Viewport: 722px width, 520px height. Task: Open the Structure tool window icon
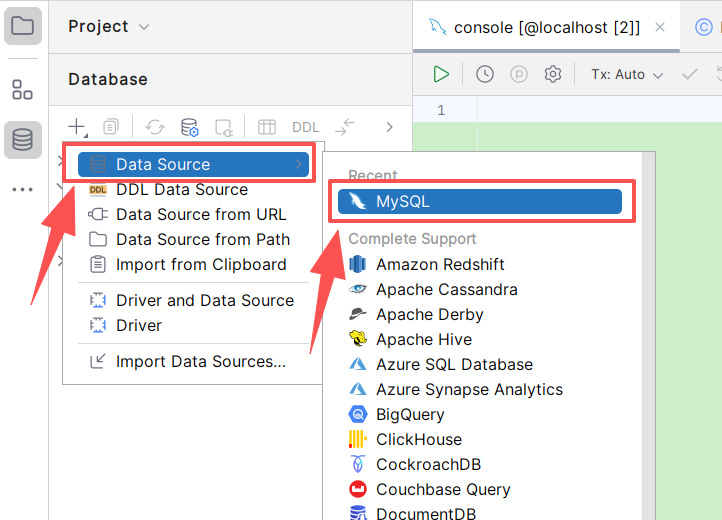pyautogui.click(x=23, y=89)
